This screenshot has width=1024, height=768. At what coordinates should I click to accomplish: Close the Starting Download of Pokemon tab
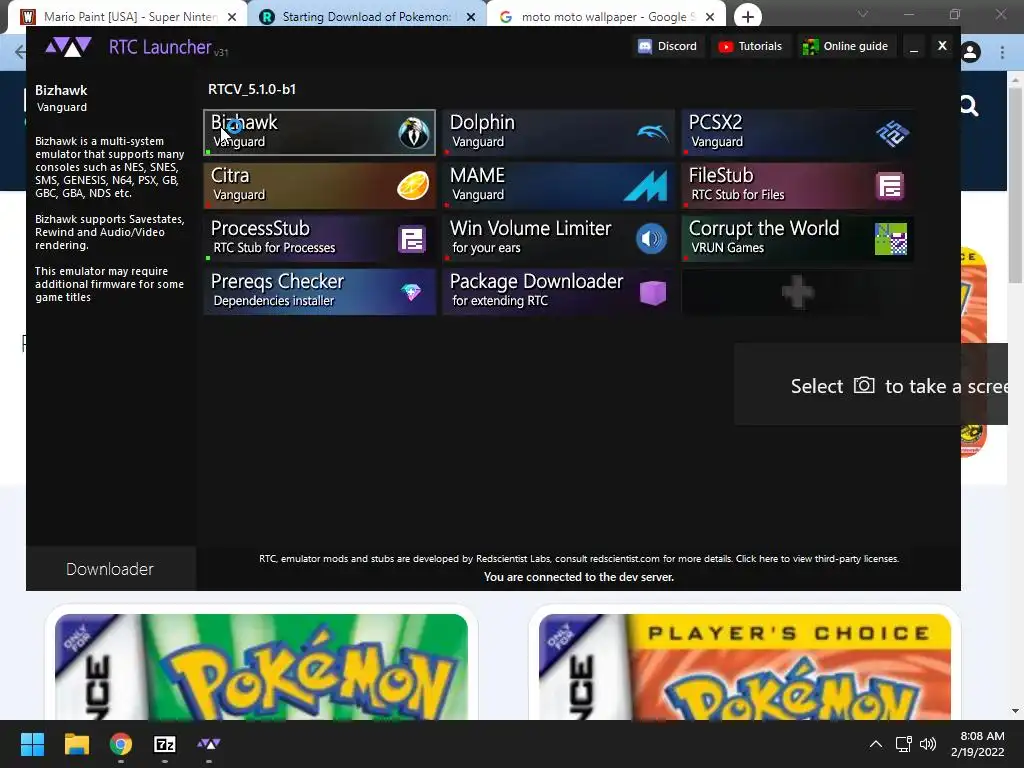tap(471, 17)
